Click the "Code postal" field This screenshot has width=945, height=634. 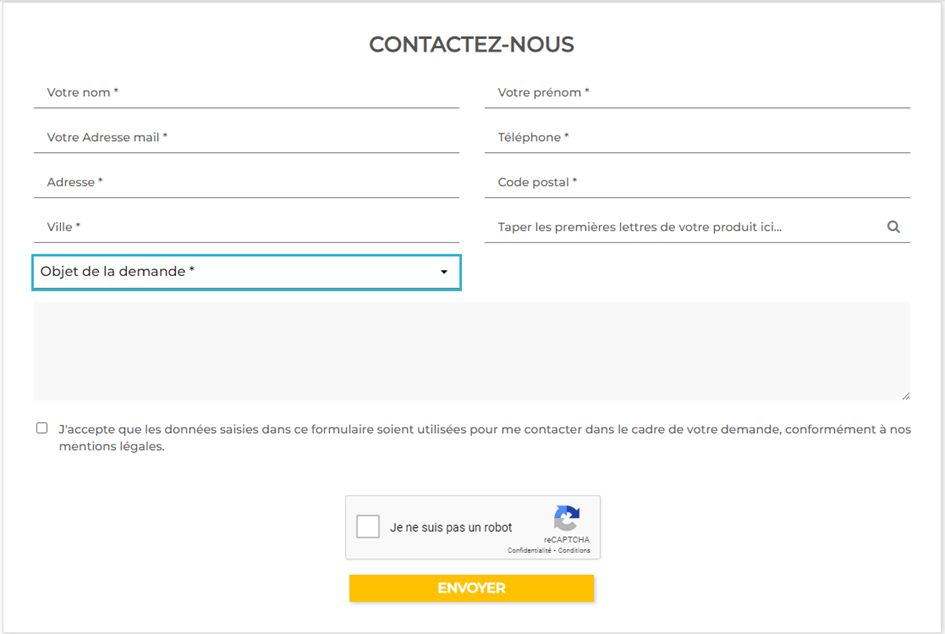pyautogui.click(x=697, y=182)
